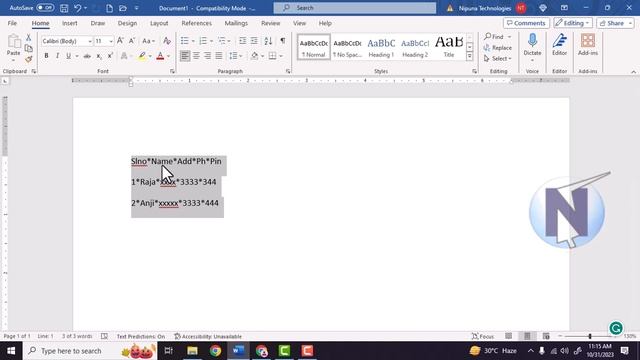640x360 pixels.
Task: Adjust the zoom slider in status bar
Action: pos(589,336)
